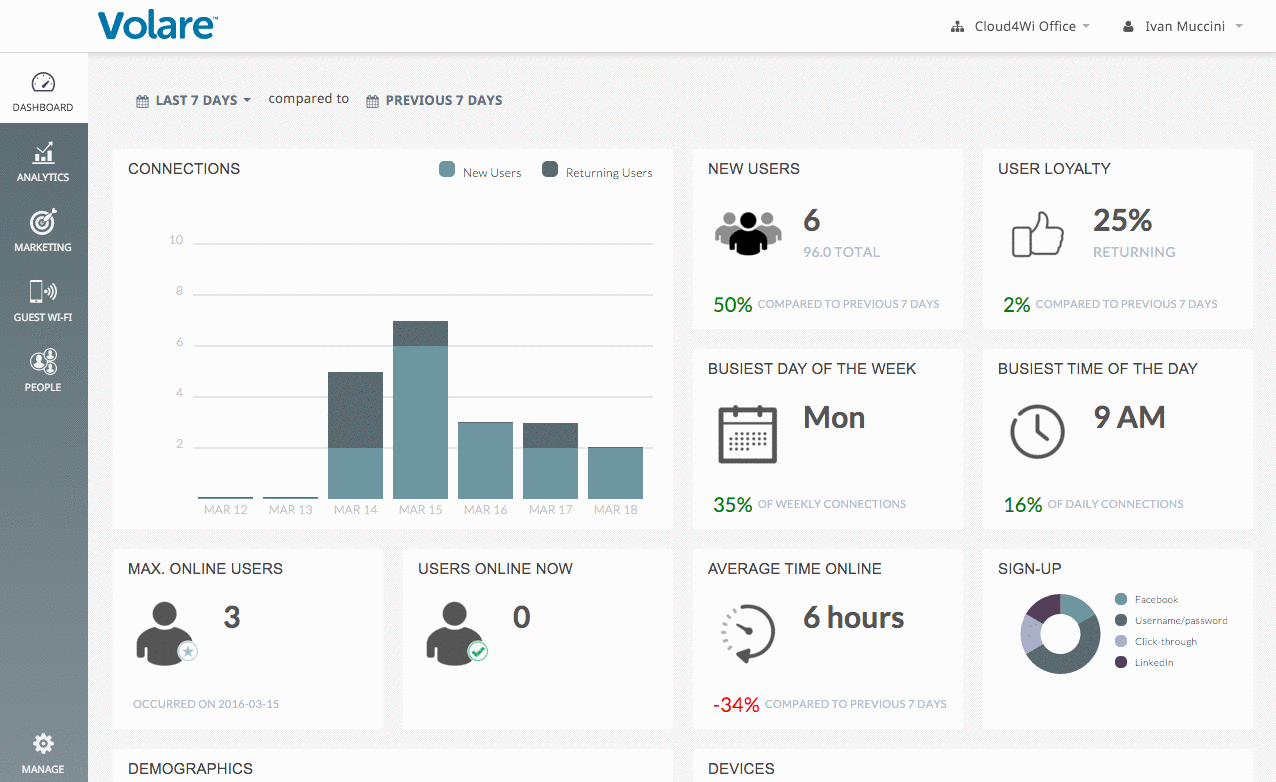Go to People section icon

pos(43,362)
